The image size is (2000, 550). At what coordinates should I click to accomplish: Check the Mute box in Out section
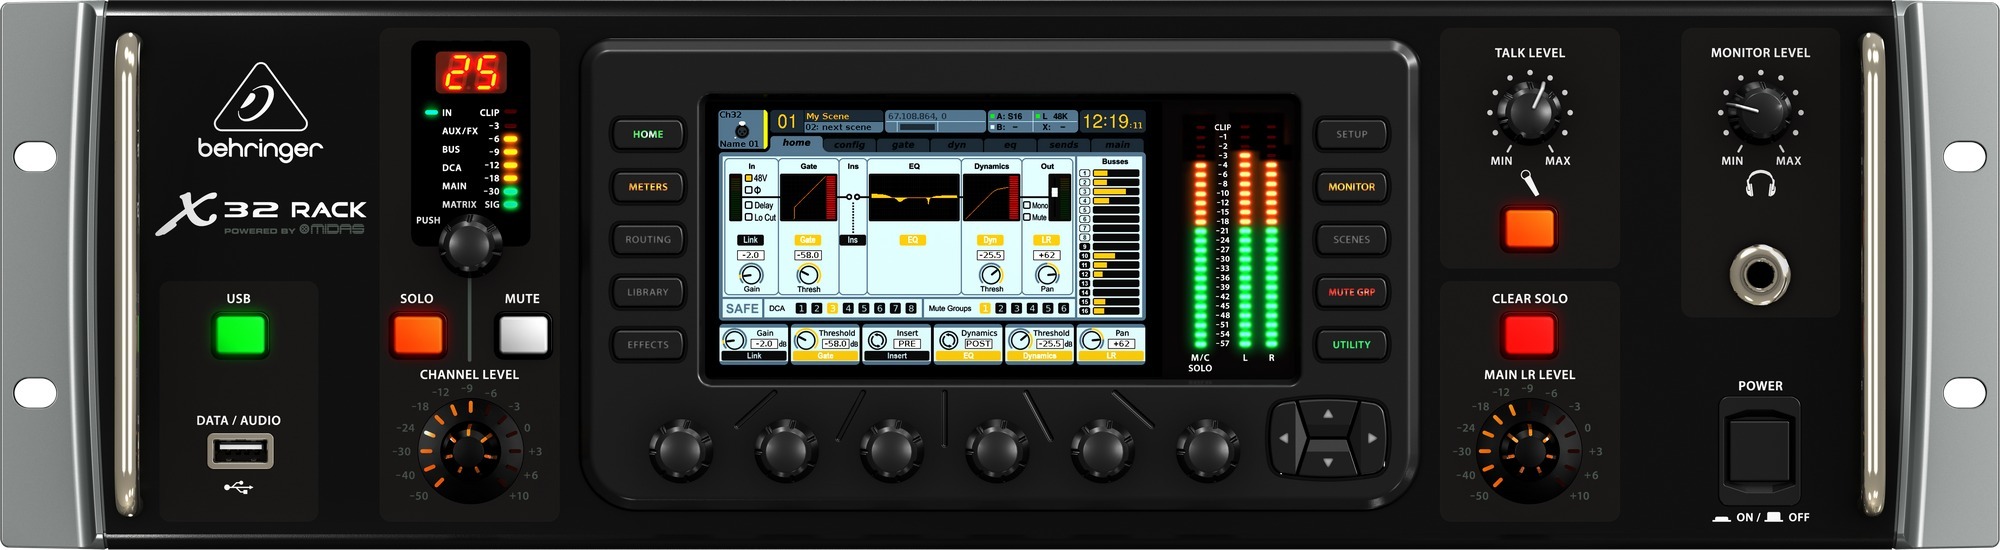1027,217
